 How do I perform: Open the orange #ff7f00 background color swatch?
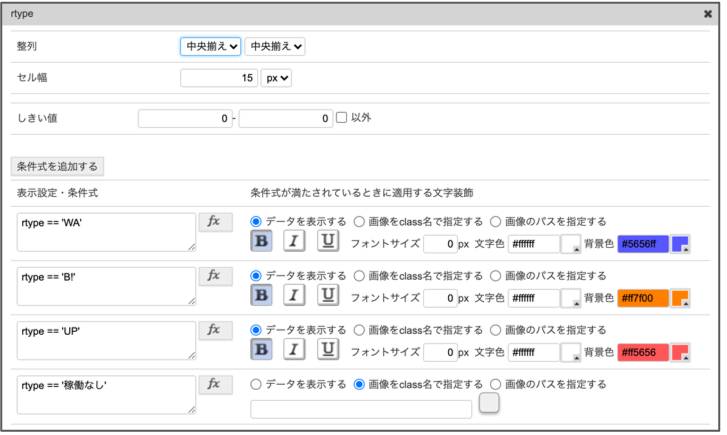680,297
